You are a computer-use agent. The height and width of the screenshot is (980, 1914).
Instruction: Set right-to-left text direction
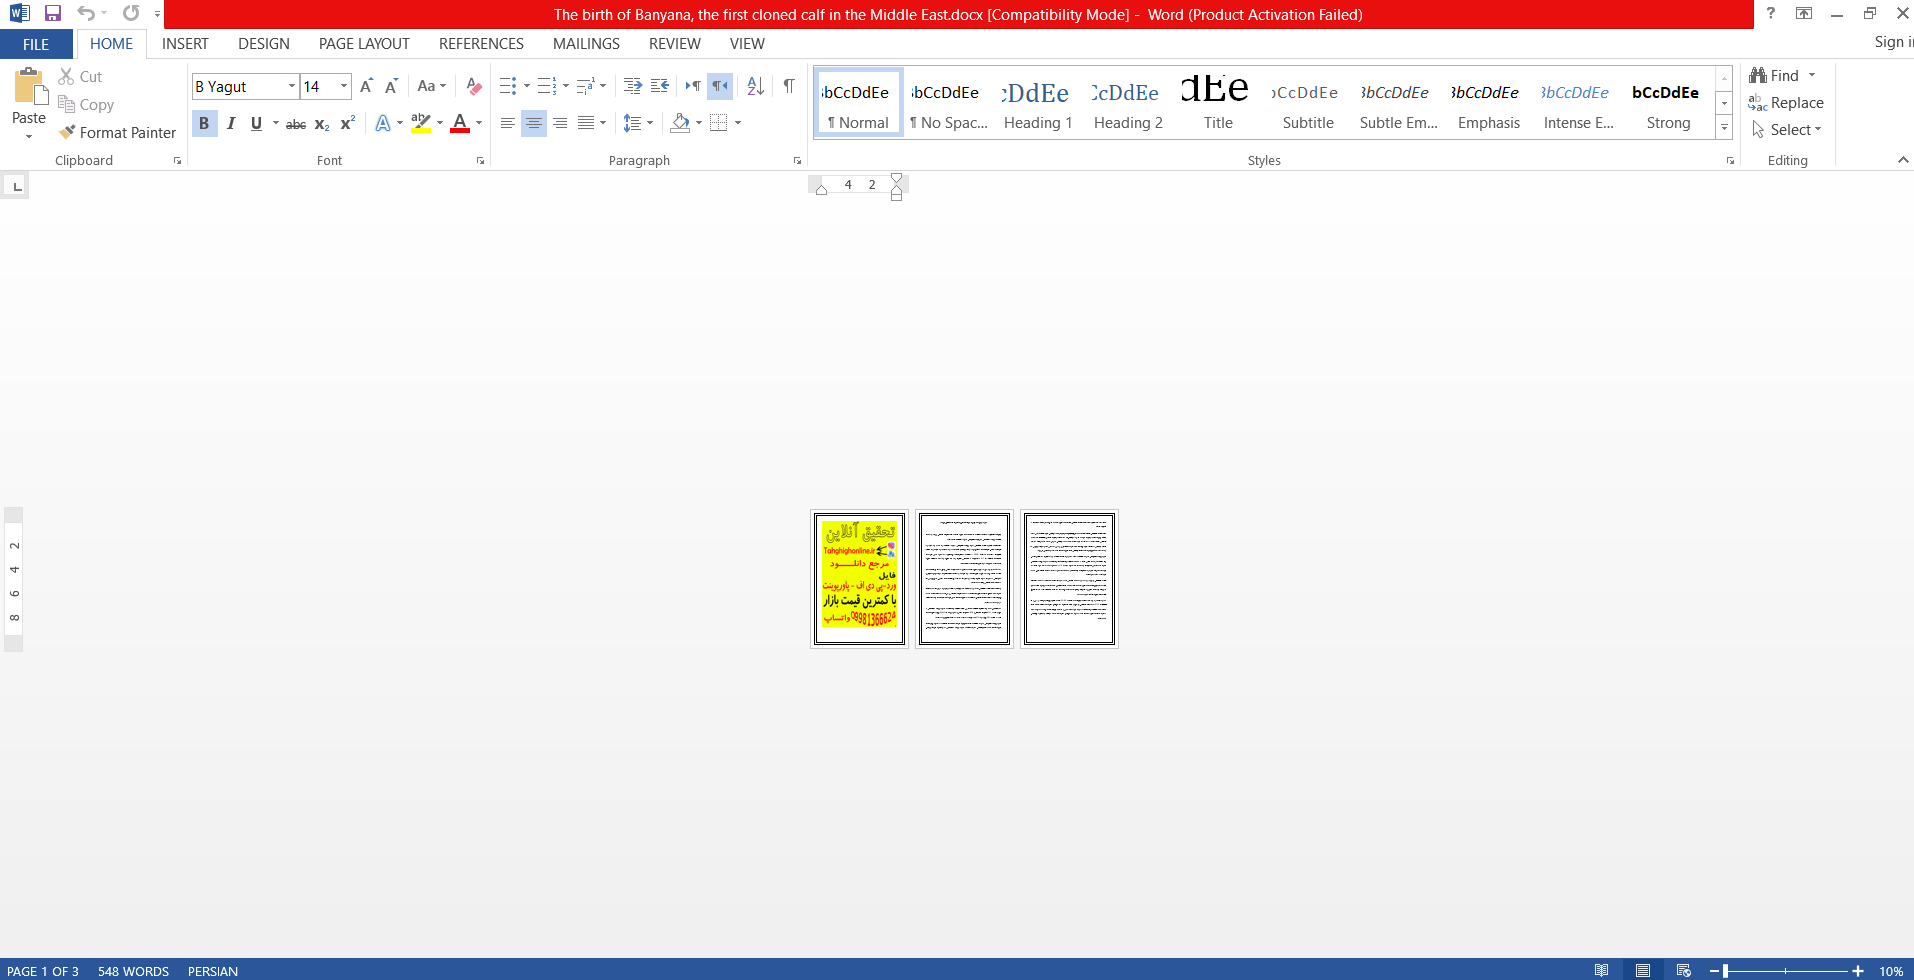720,86
